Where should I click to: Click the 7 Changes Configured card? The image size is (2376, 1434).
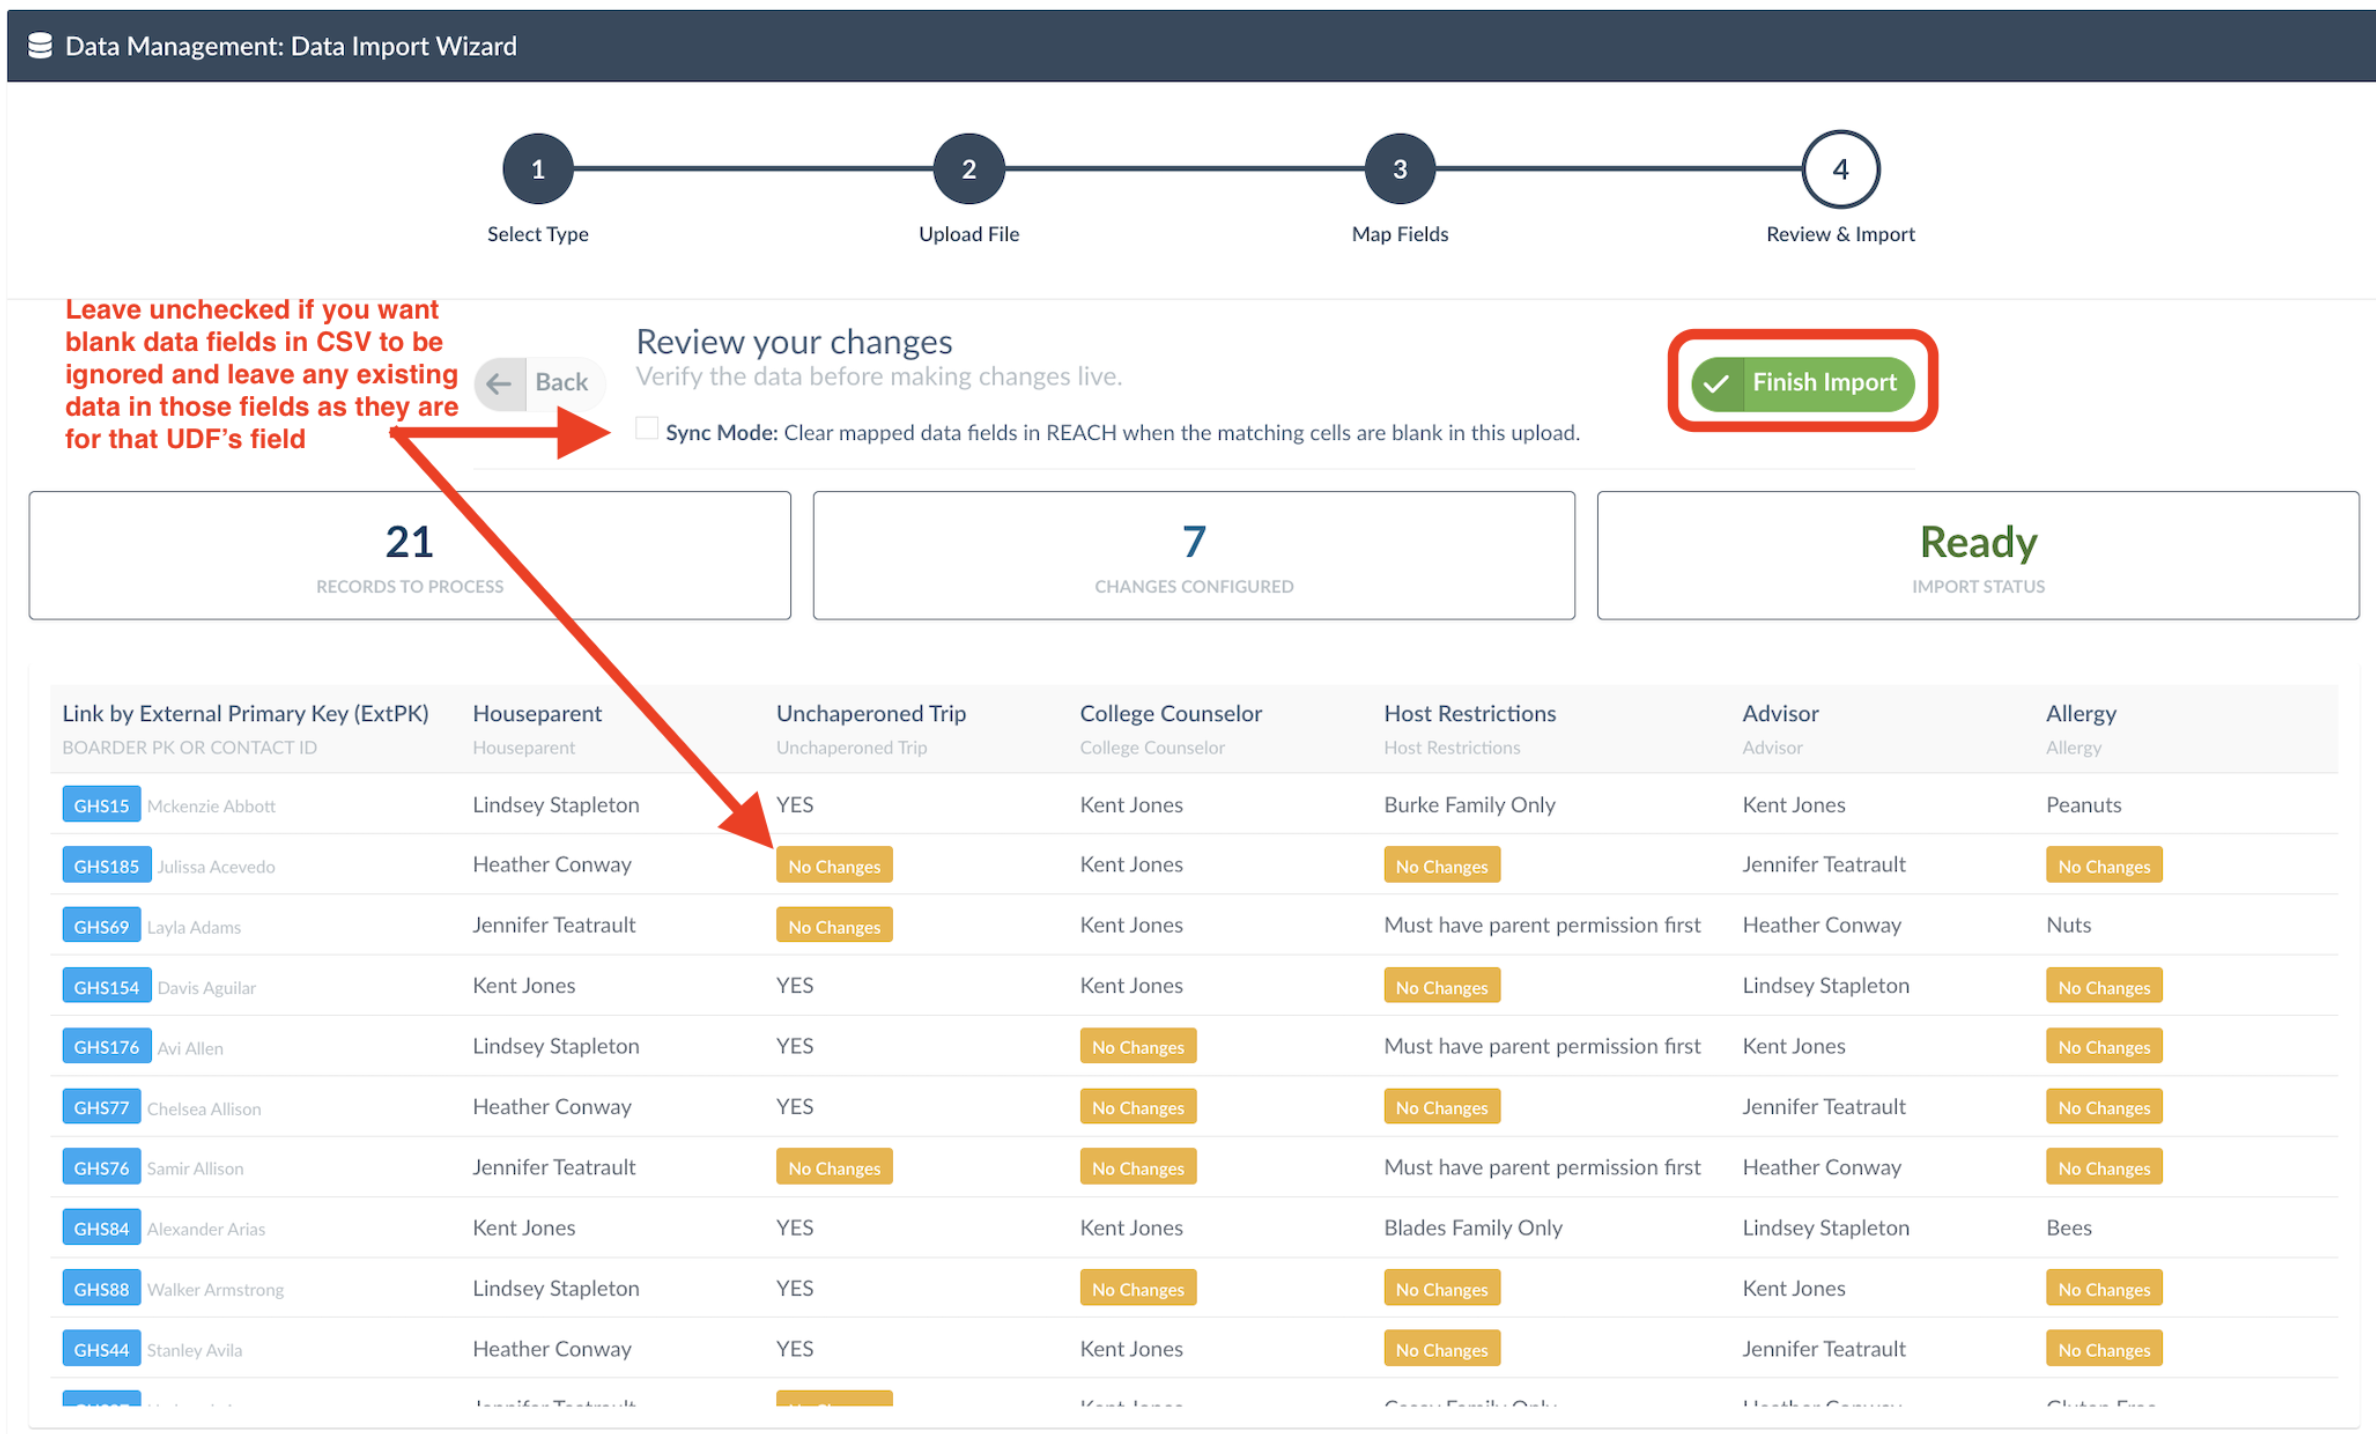tap(1194, 555)
